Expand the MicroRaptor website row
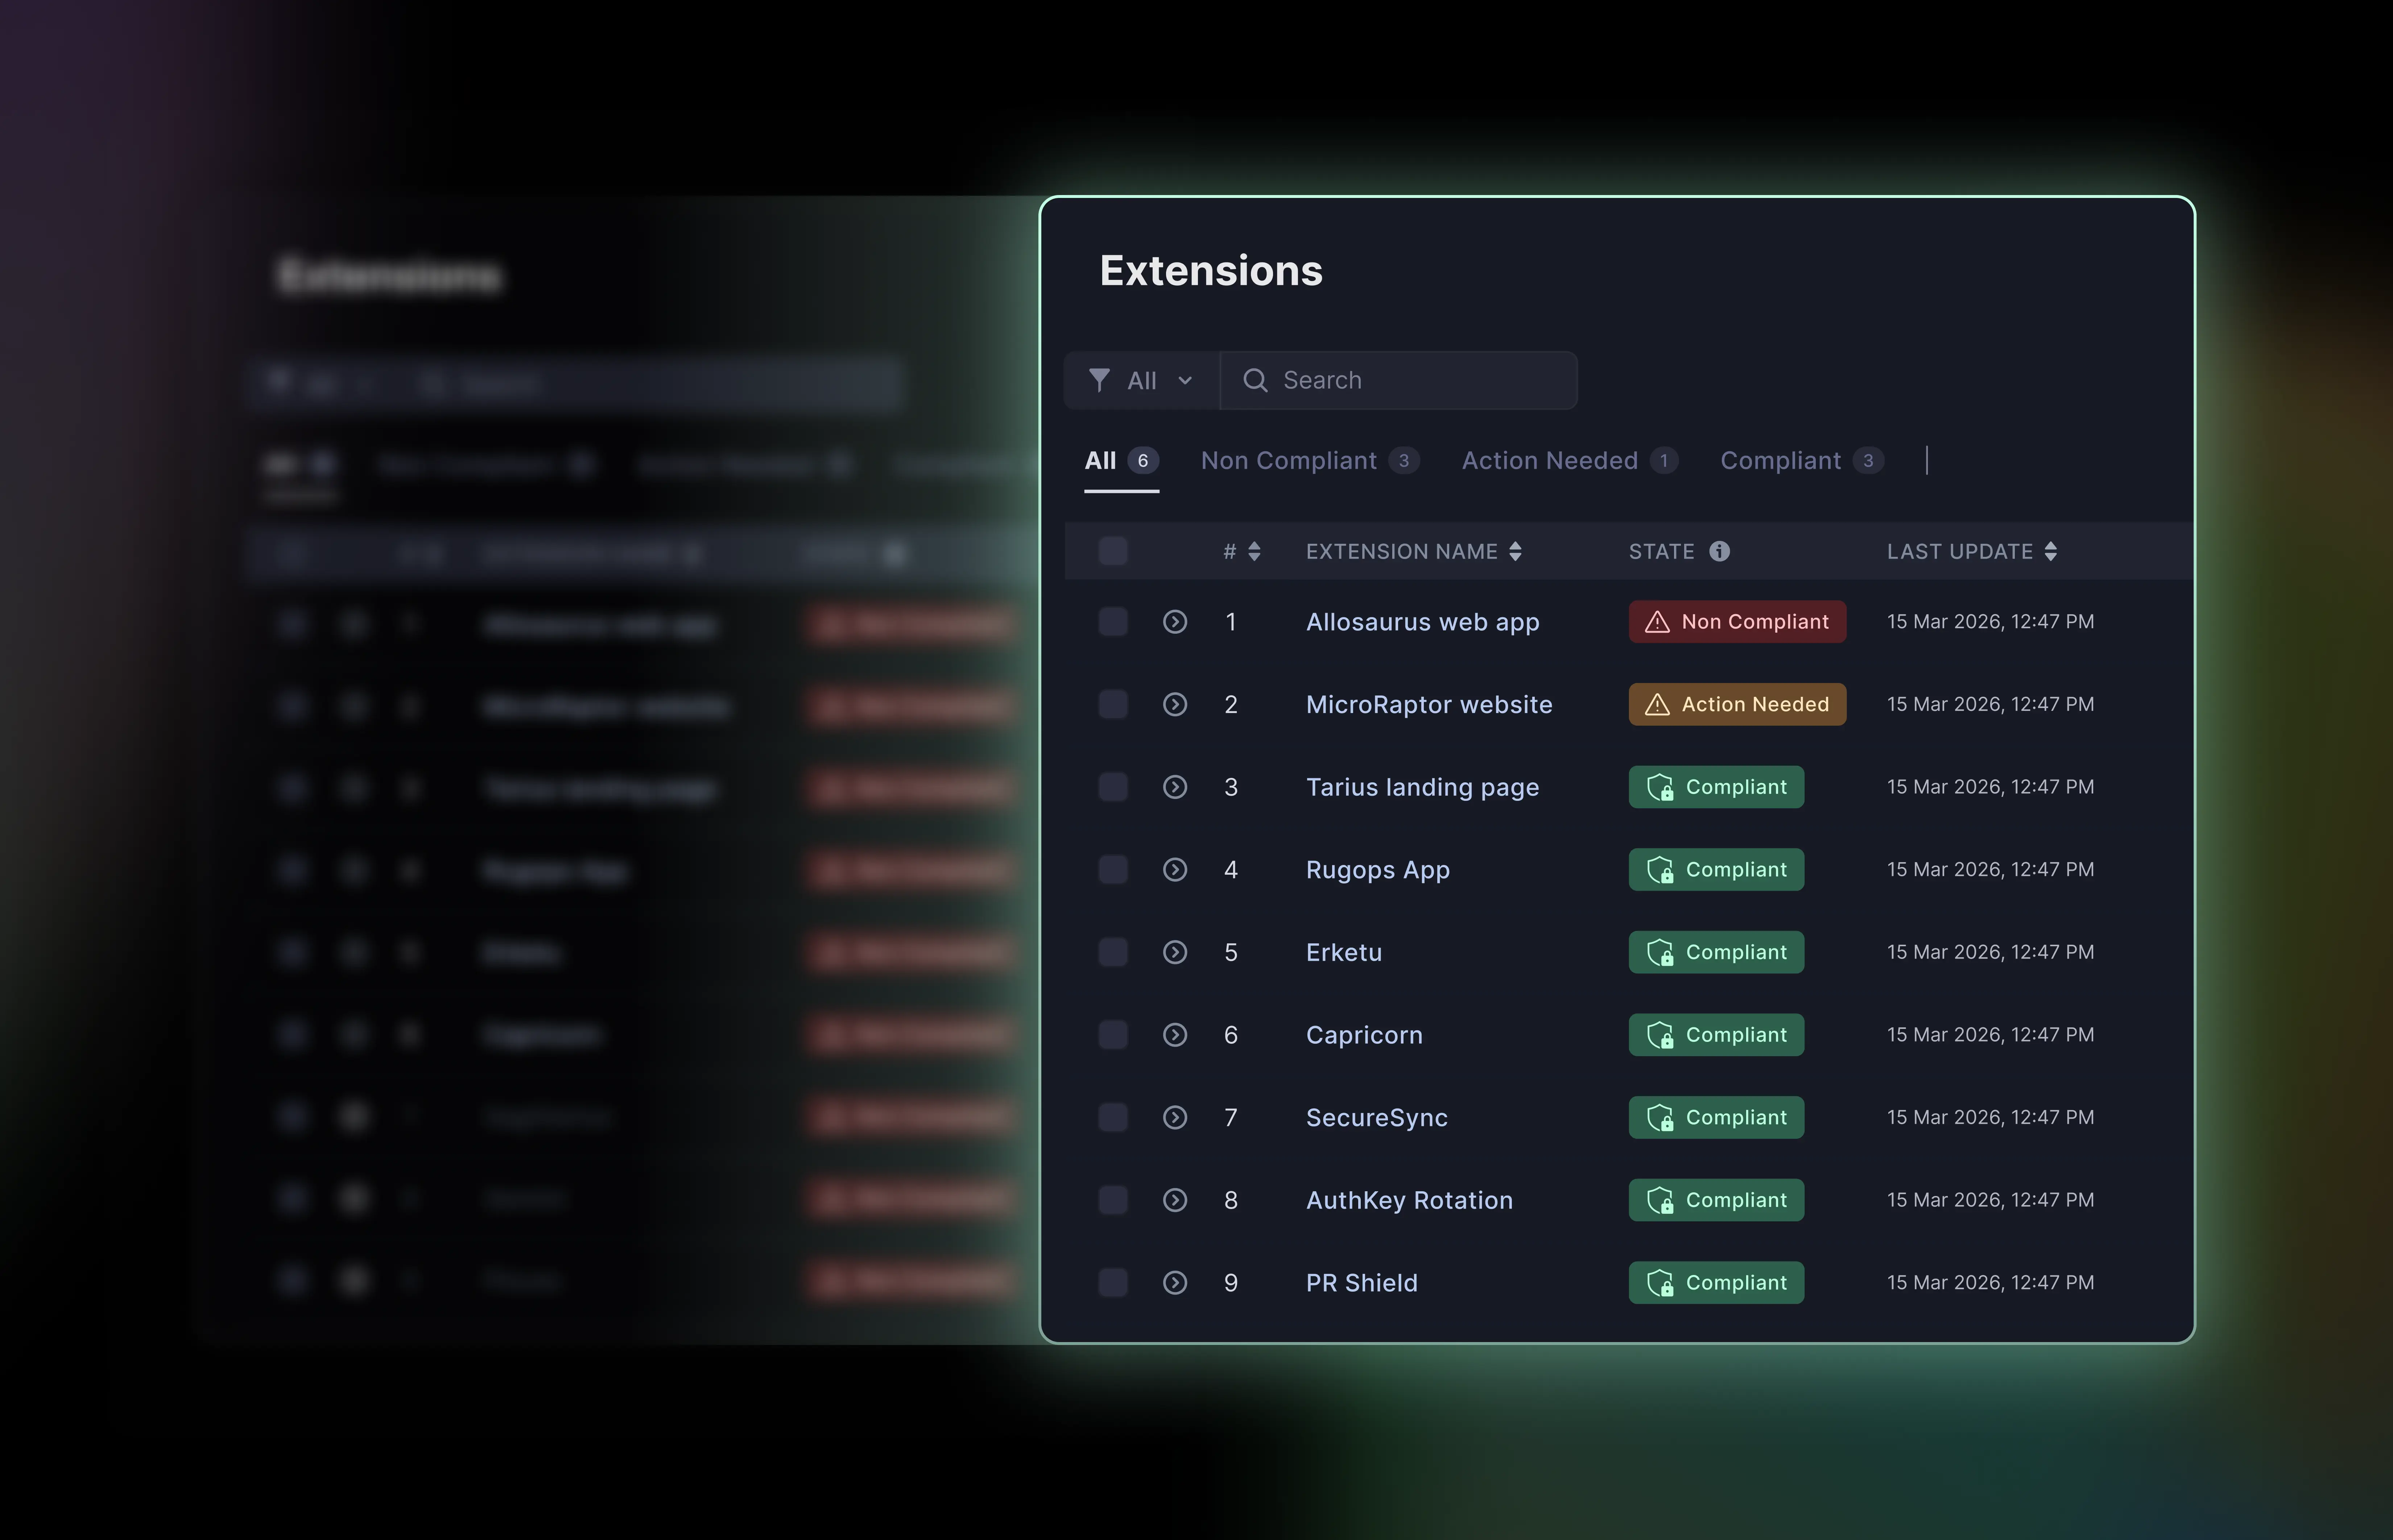Screen dimensions: 2393x1540 (x=1175, y=704)
